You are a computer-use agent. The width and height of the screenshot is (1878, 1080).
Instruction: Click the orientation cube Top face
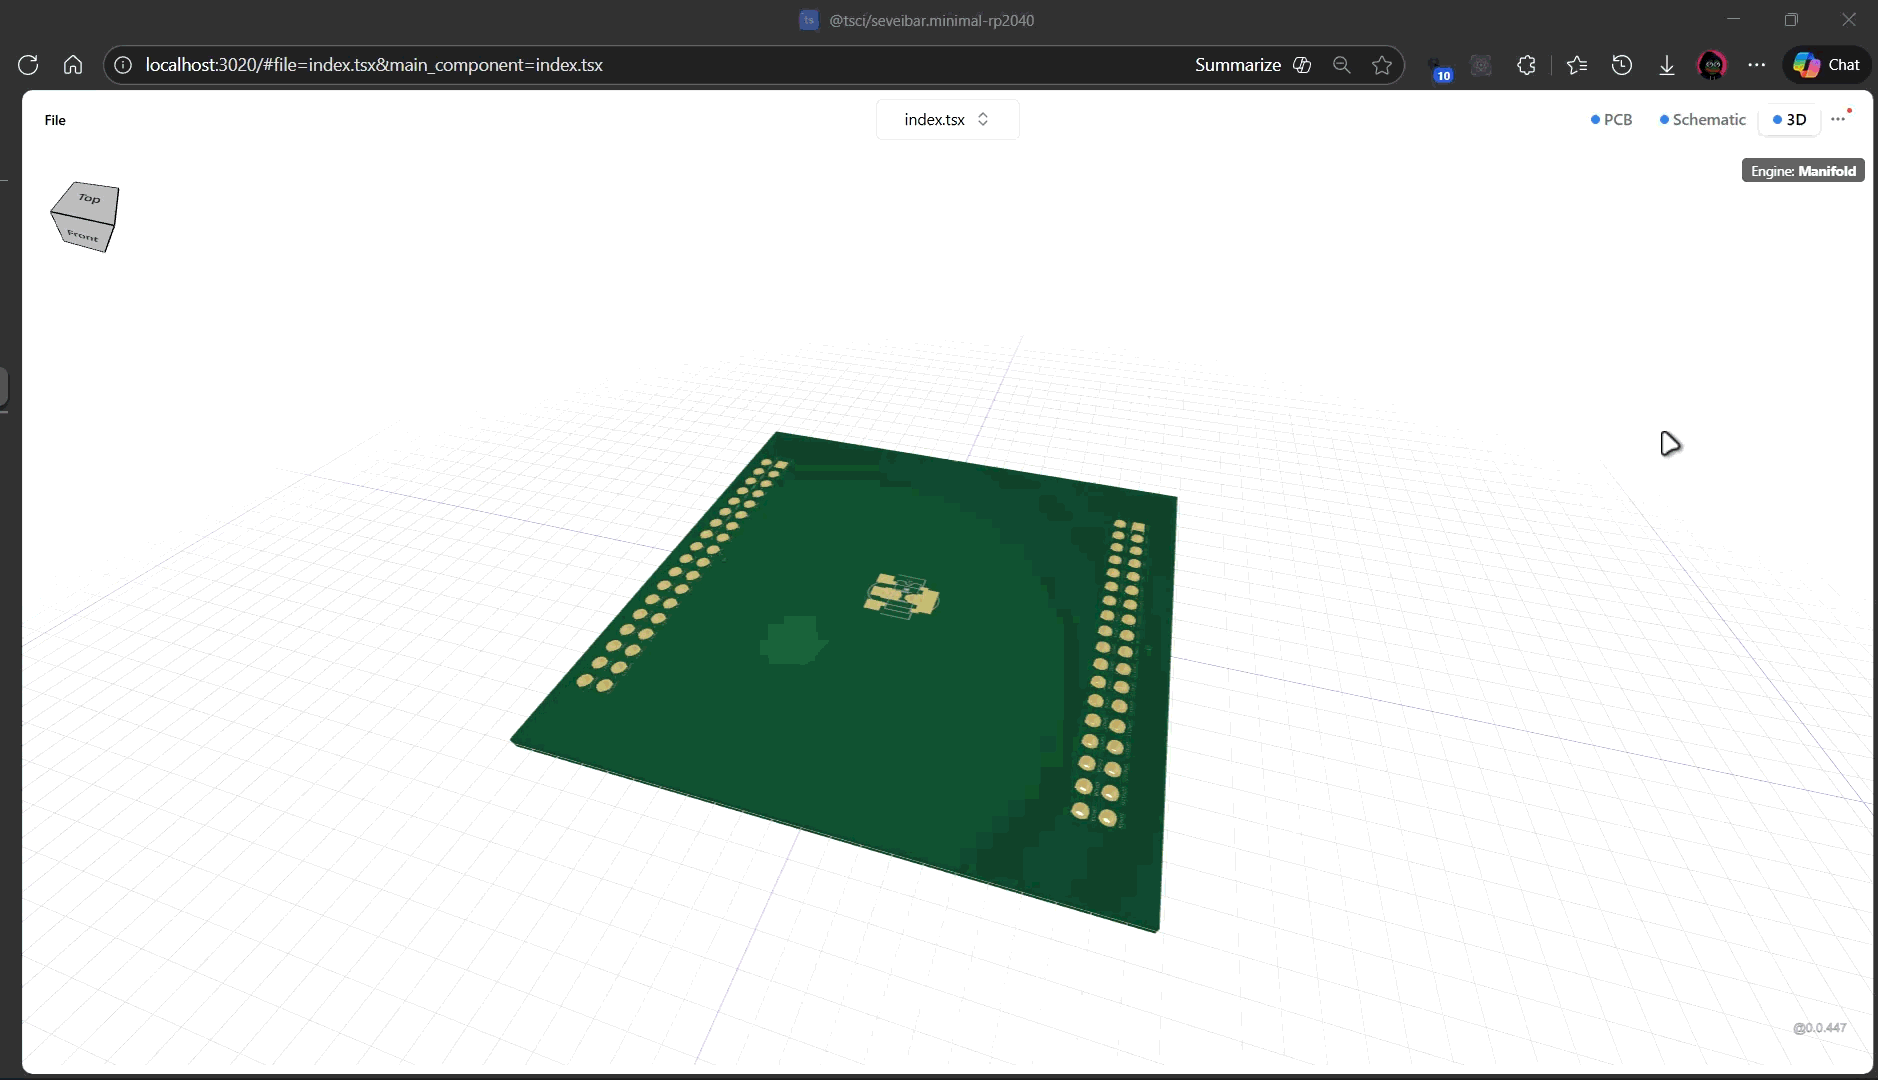(89, 198)
